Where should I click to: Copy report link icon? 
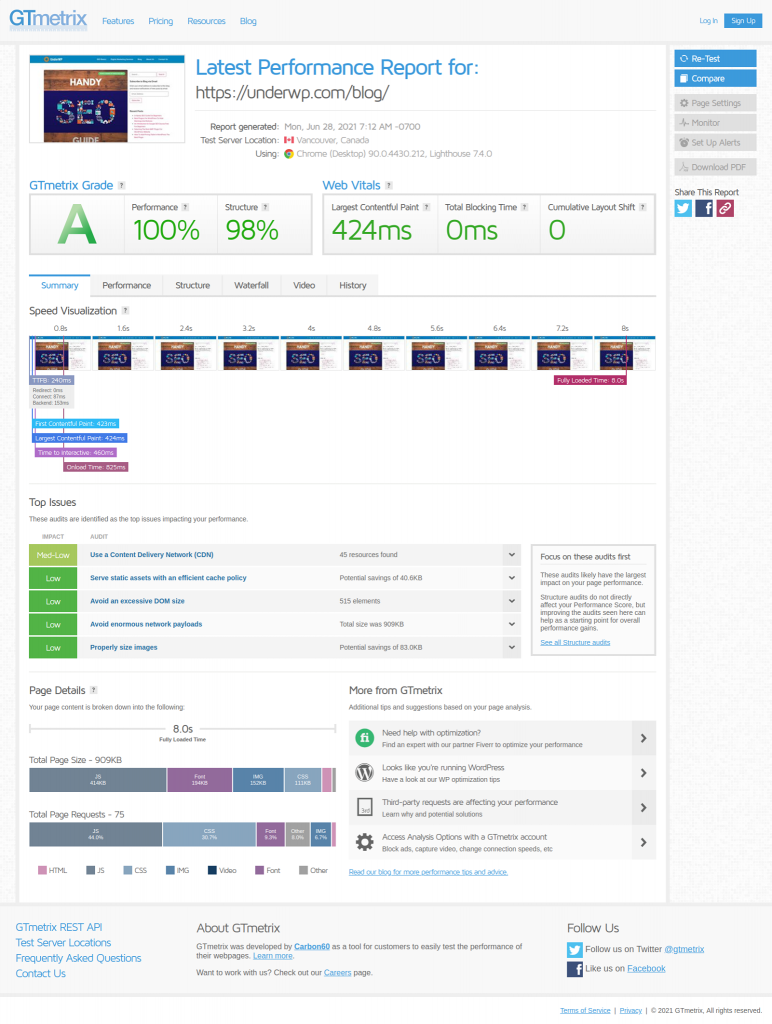click(x=725, y=208)
